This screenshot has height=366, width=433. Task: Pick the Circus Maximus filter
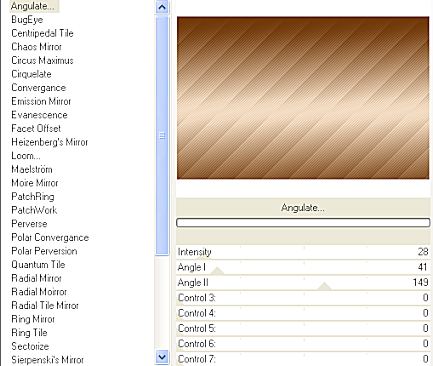(42, 60)
